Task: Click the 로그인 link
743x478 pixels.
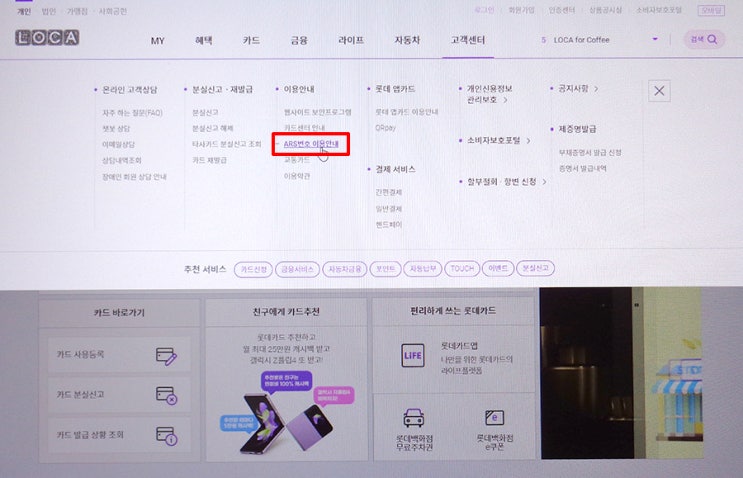Action: [484, 10]
